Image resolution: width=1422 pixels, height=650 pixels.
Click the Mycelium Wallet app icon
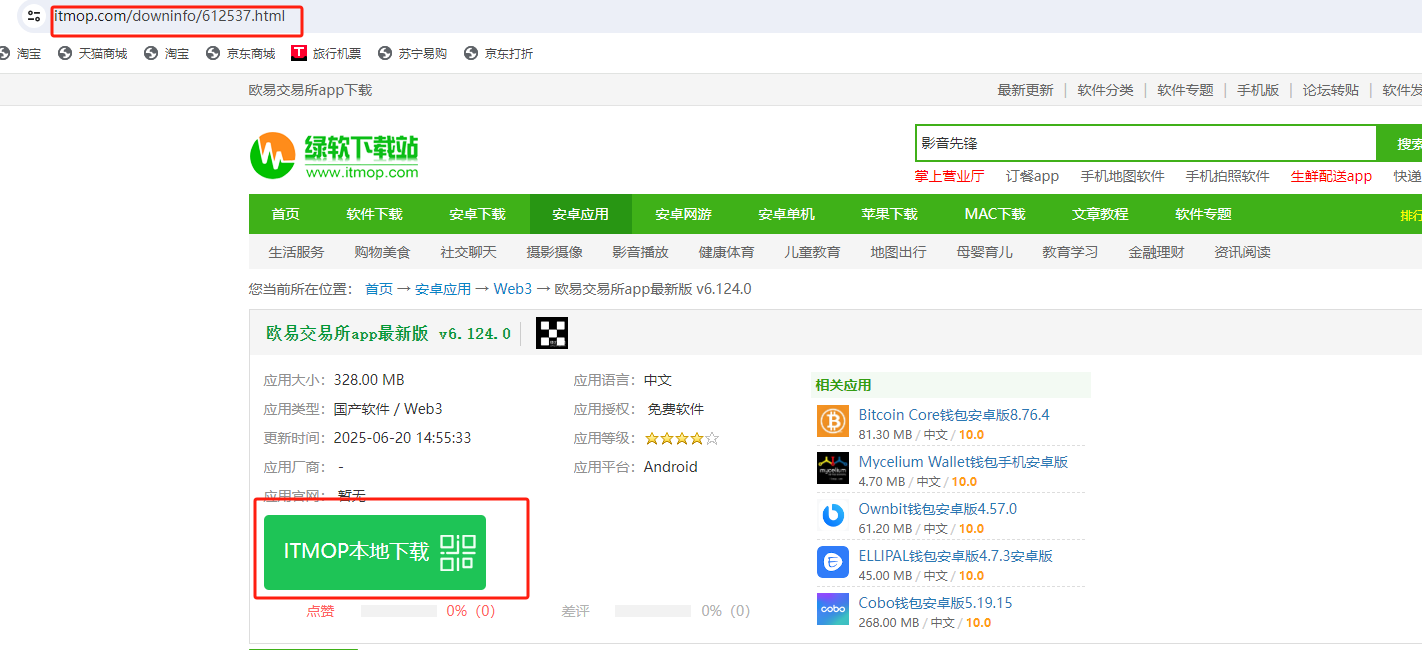832,469
